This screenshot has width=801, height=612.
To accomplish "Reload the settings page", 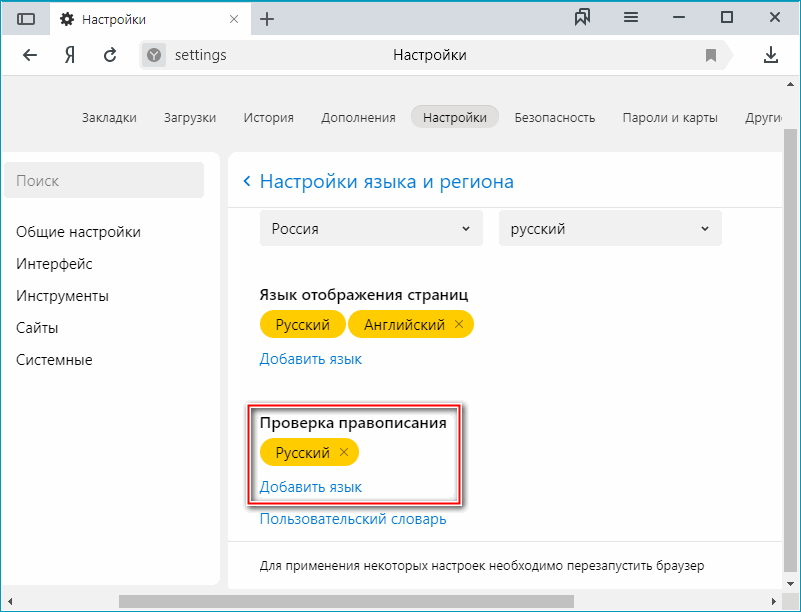I will click(110, 55).
